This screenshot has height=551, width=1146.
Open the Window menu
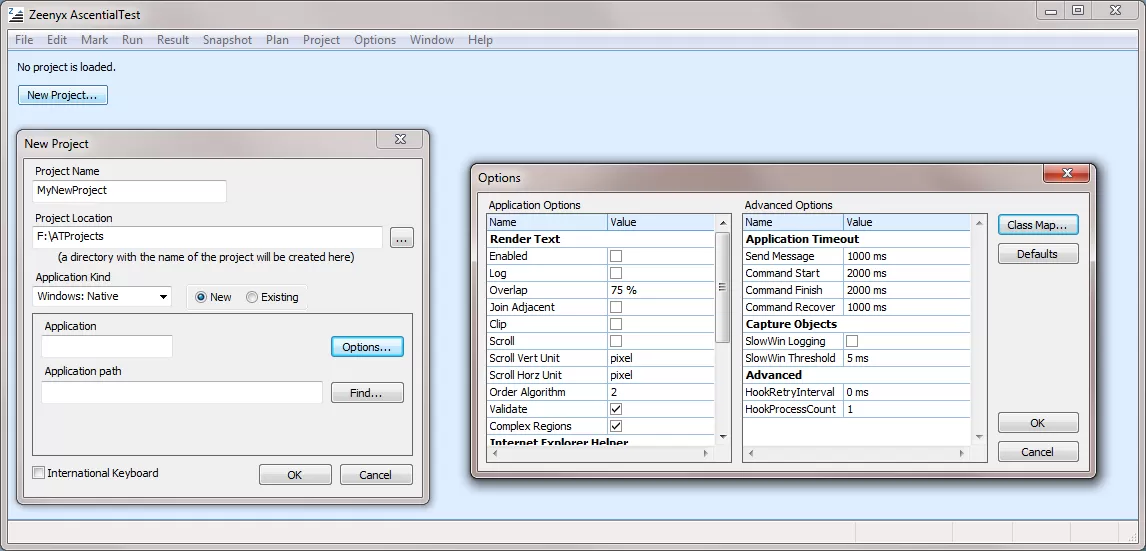pos(432,40)
